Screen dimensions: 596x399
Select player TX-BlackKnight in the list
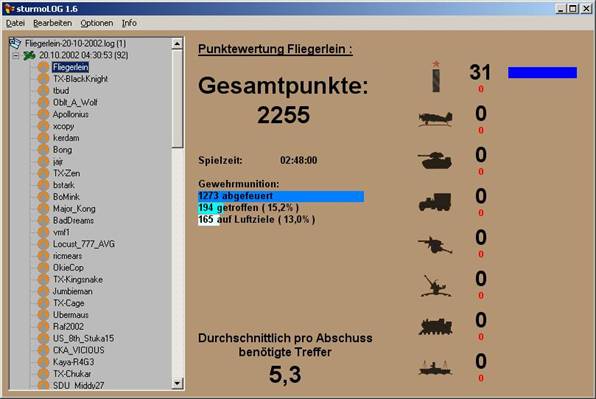click(x=80, y=79)
